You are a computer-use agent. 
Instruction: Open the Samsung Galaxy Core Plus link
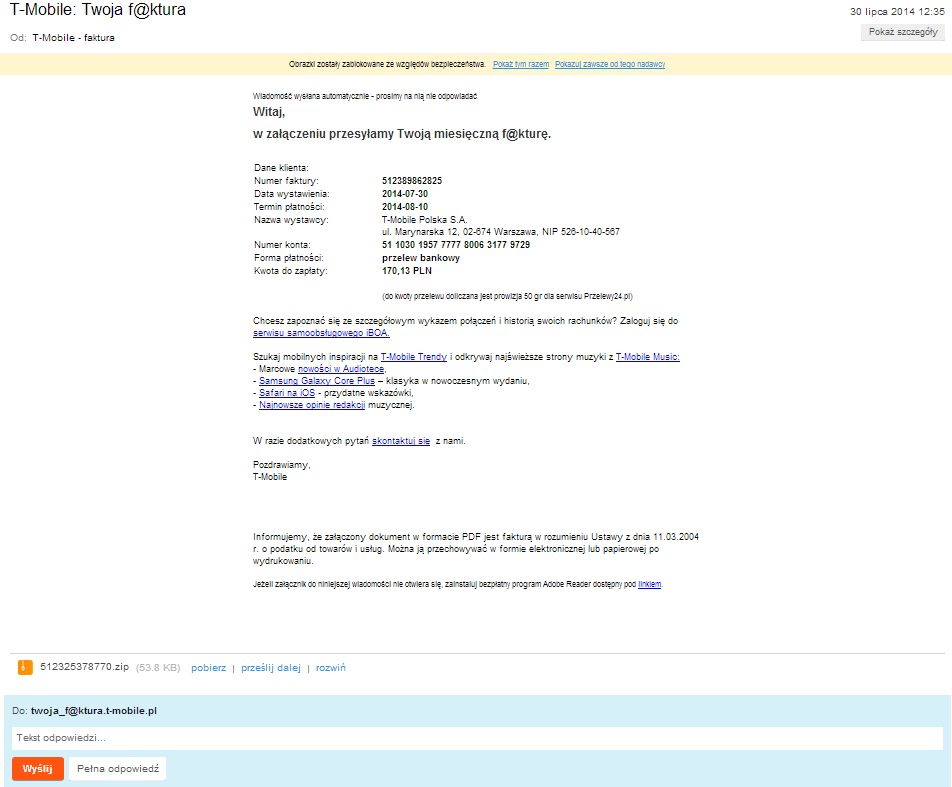pyautogui.click(x=317, y=381)
